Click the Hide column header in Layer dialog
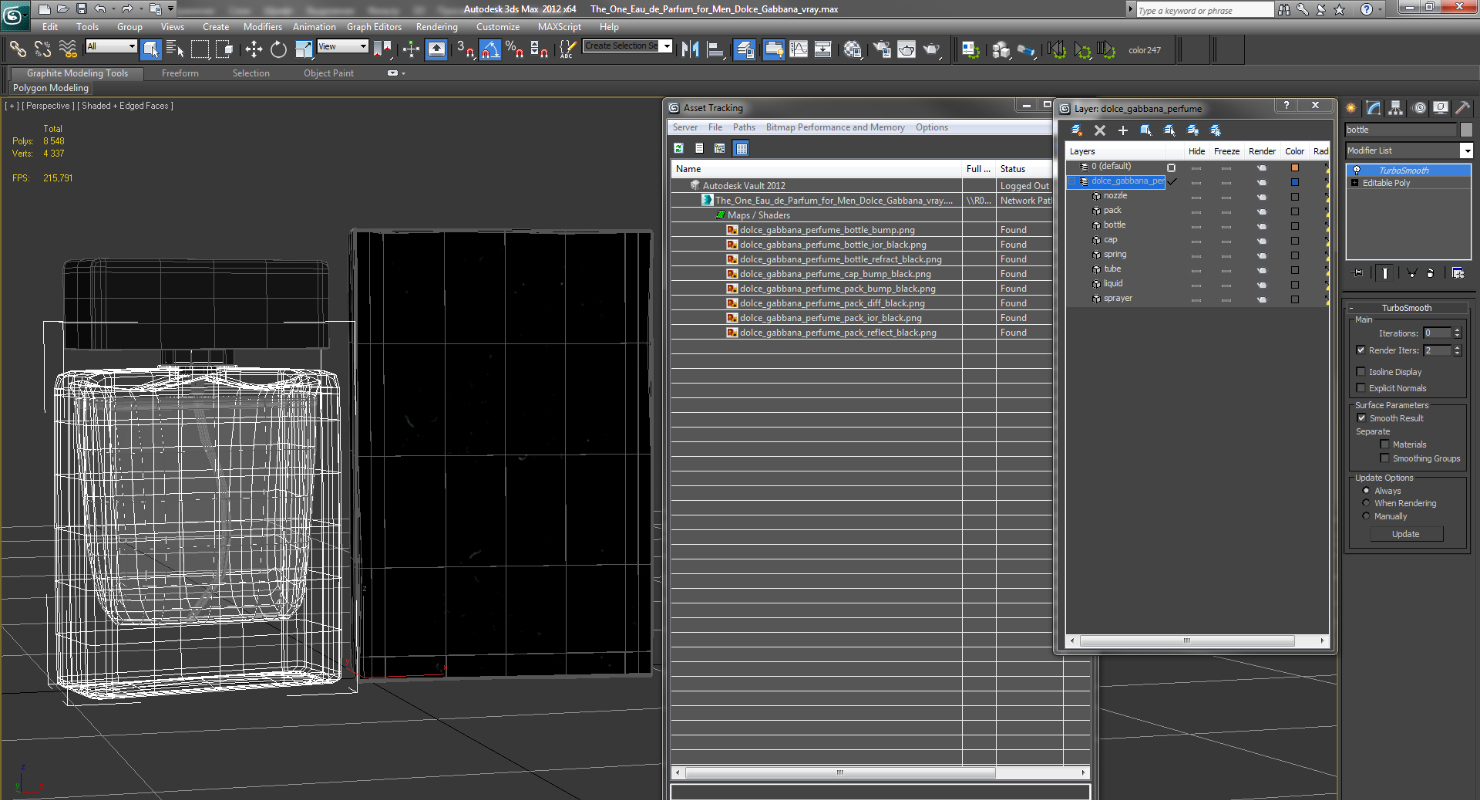 click(x=1196, y=151)
